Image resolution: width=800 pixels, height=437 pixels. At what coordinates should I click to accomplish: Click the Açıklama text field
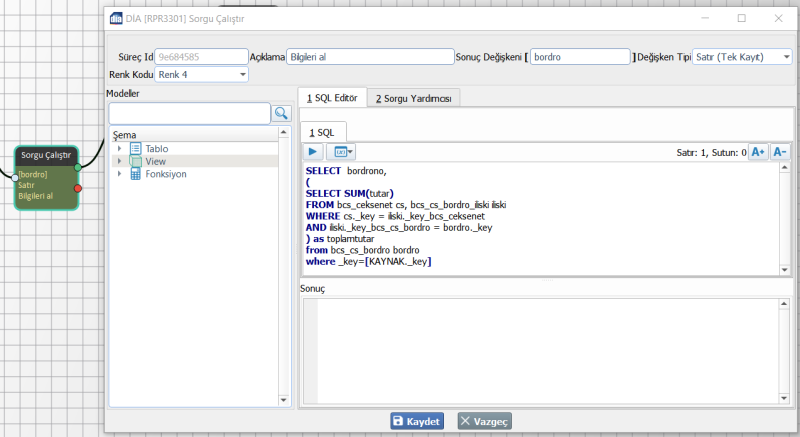click(369, 57)
